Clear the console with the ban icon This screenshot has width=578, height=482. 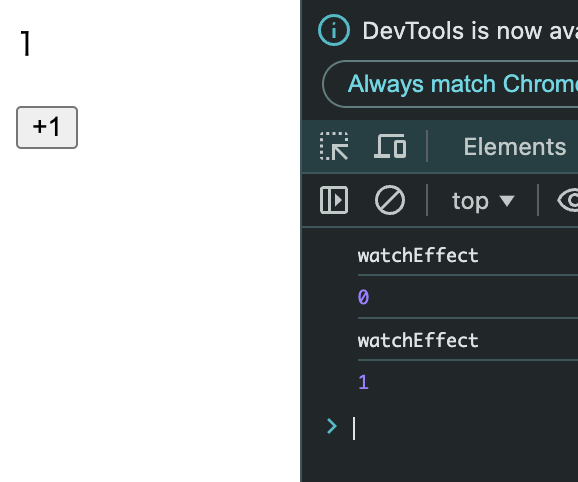pos(390,200)
